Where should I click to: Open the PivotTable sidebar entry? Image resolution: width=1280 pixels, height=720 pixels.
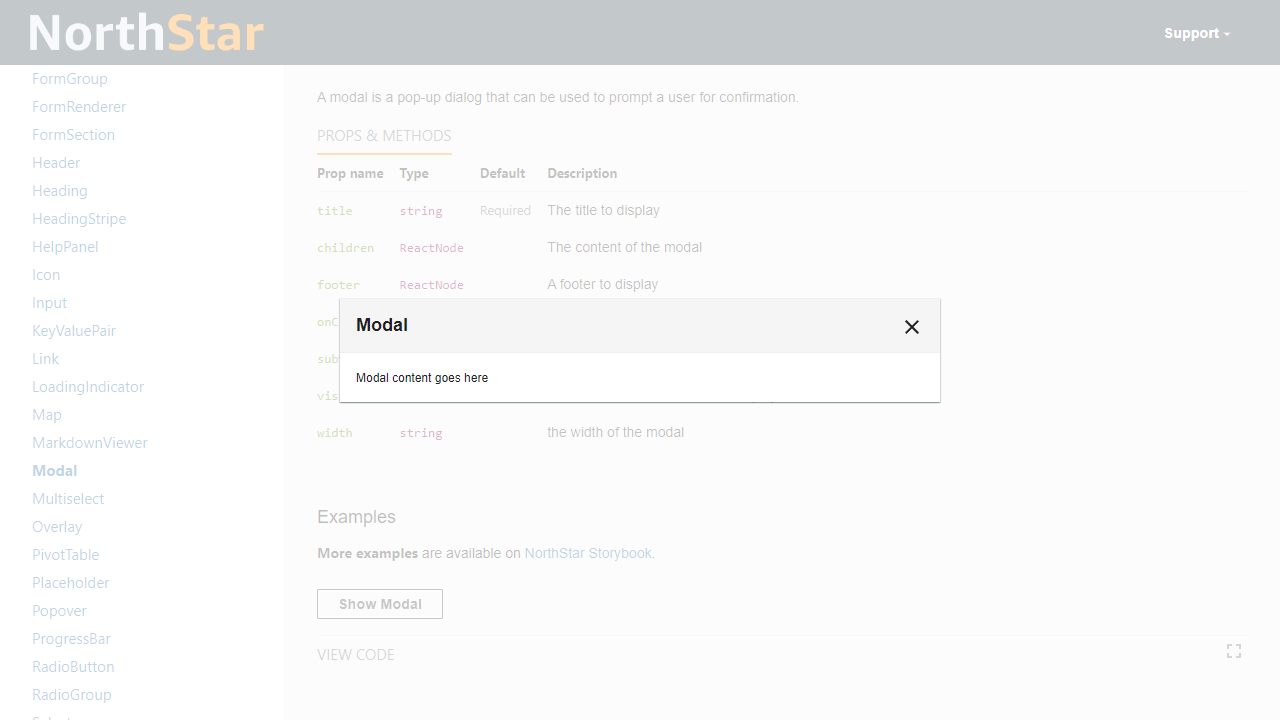(65, 555)
